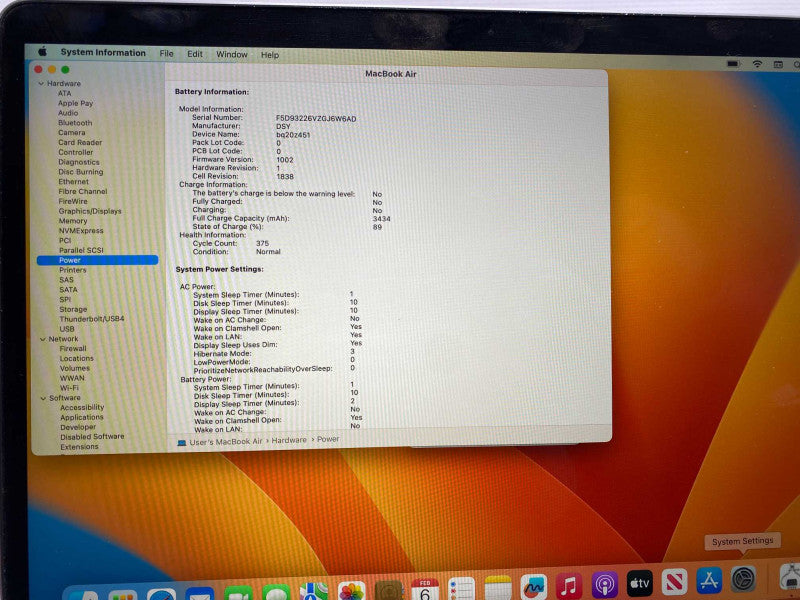Click the Condition value Normal
Image resolution: width=800 pixels, height=600 pixels.
click(x=268, y=252)
